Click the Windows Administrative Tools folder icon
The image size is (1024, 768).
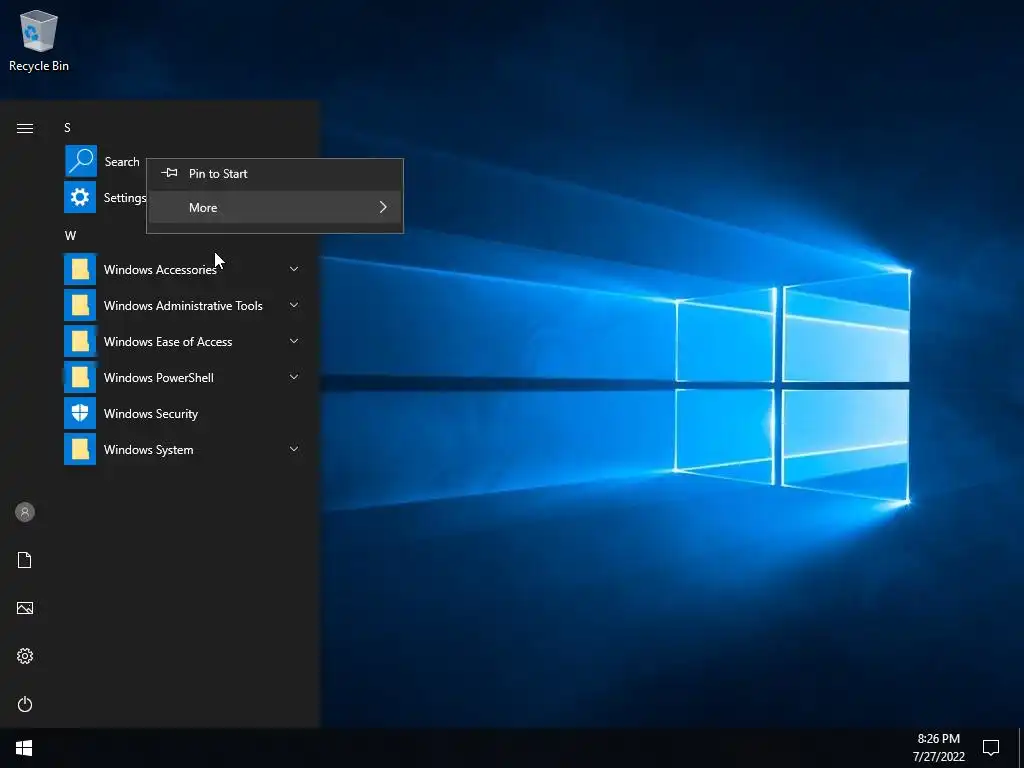pos(80,305)
